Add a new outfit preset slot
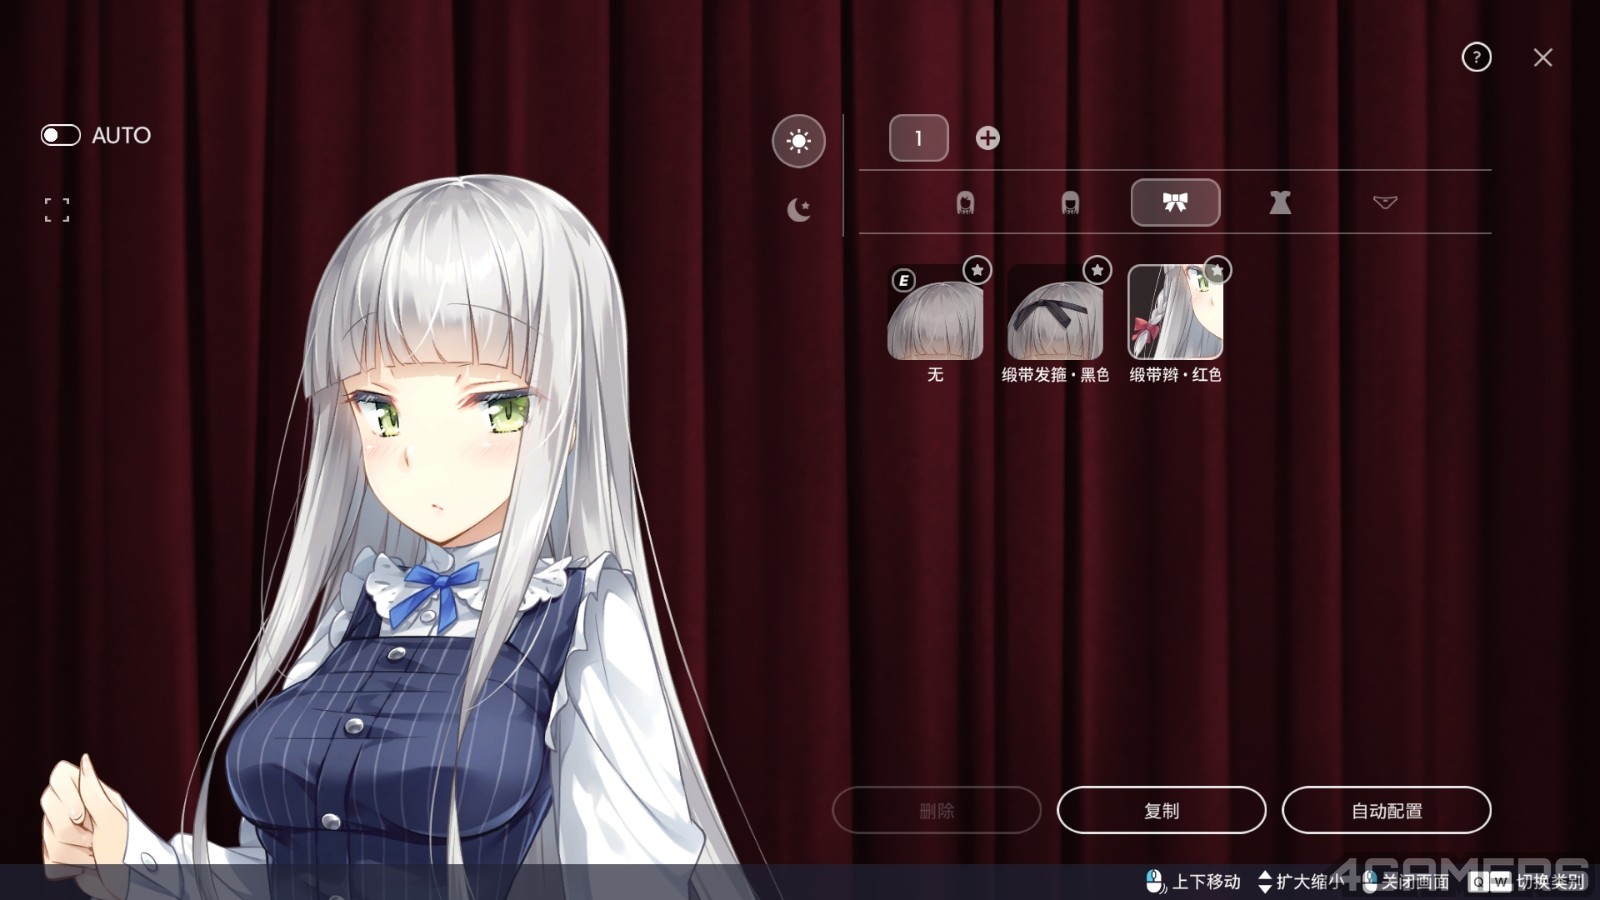This screenshot has height=900, width=1600. pos(987,138)
